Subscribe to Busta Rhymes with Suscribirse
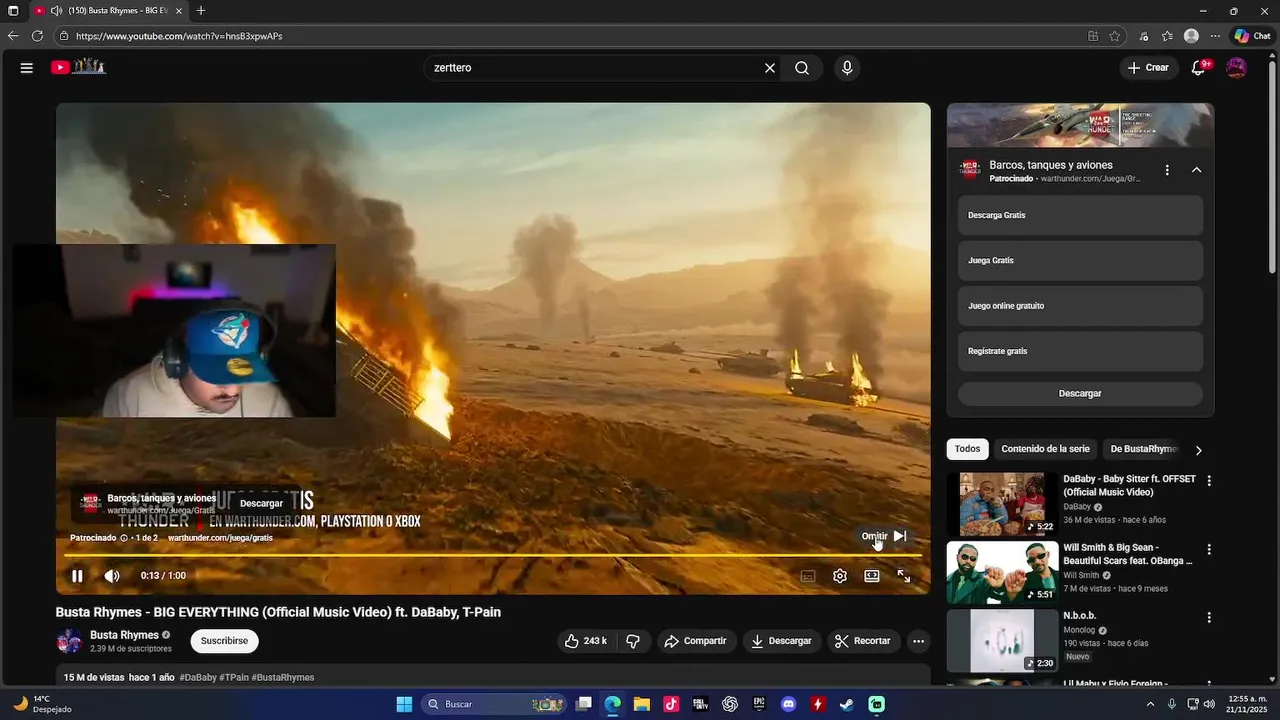The height and width of the screenshot is (720, 1280). 224,641
